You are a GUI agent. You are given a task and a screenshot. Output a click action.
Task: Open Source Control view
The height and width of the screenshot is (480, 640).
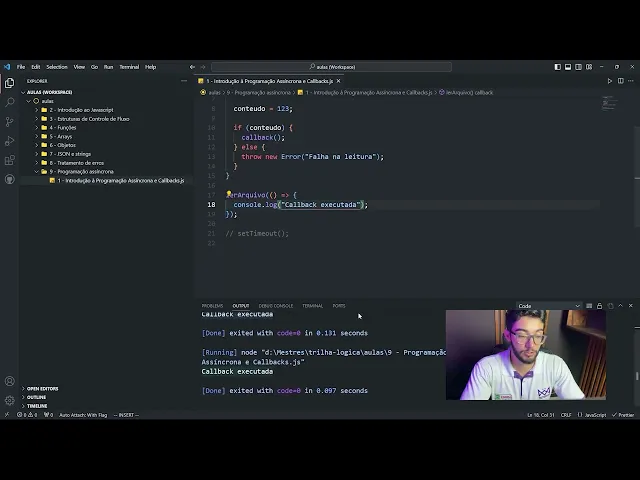tap(9, 121)
